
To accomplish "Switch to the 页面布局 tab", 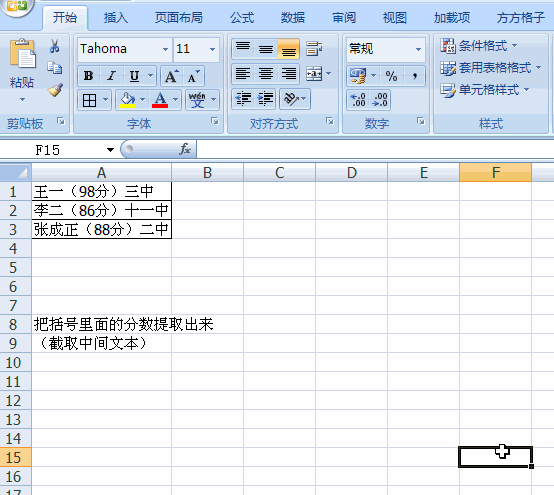I will tap(179, 18).
